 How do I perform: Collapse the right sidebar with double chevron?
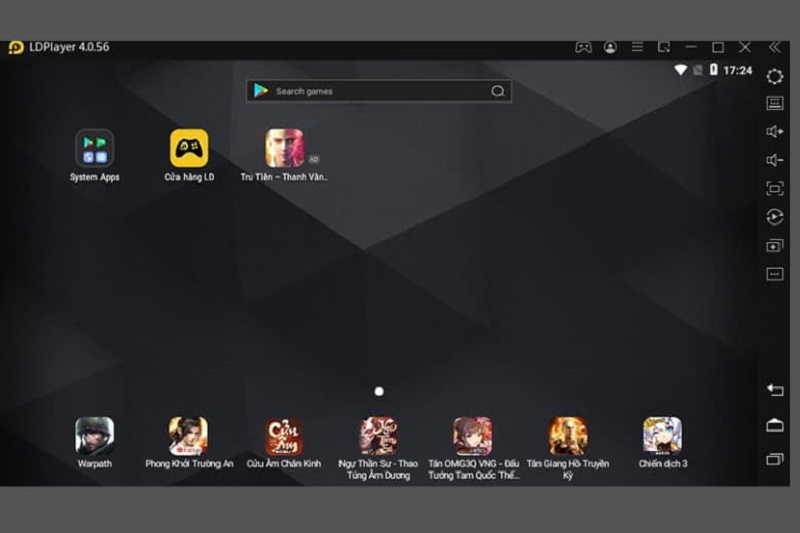[774, 47]
